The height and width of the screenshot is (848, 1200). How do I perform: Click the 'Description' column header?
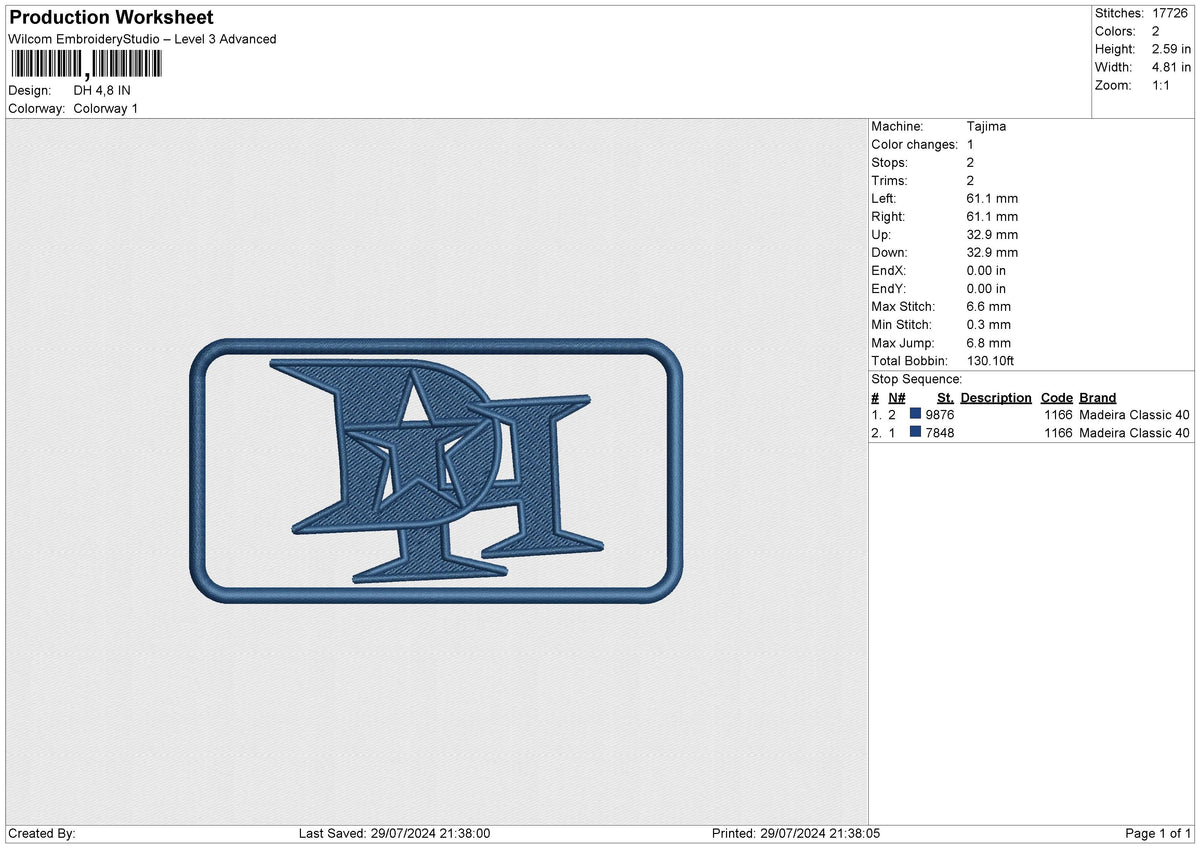click(996, 397)
